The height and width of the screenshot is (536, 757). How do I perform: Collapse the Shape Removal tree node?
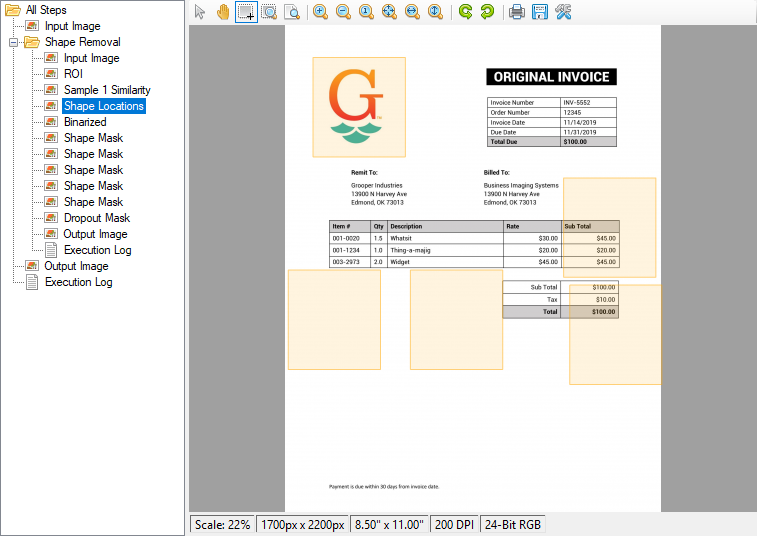click(14, 42)
